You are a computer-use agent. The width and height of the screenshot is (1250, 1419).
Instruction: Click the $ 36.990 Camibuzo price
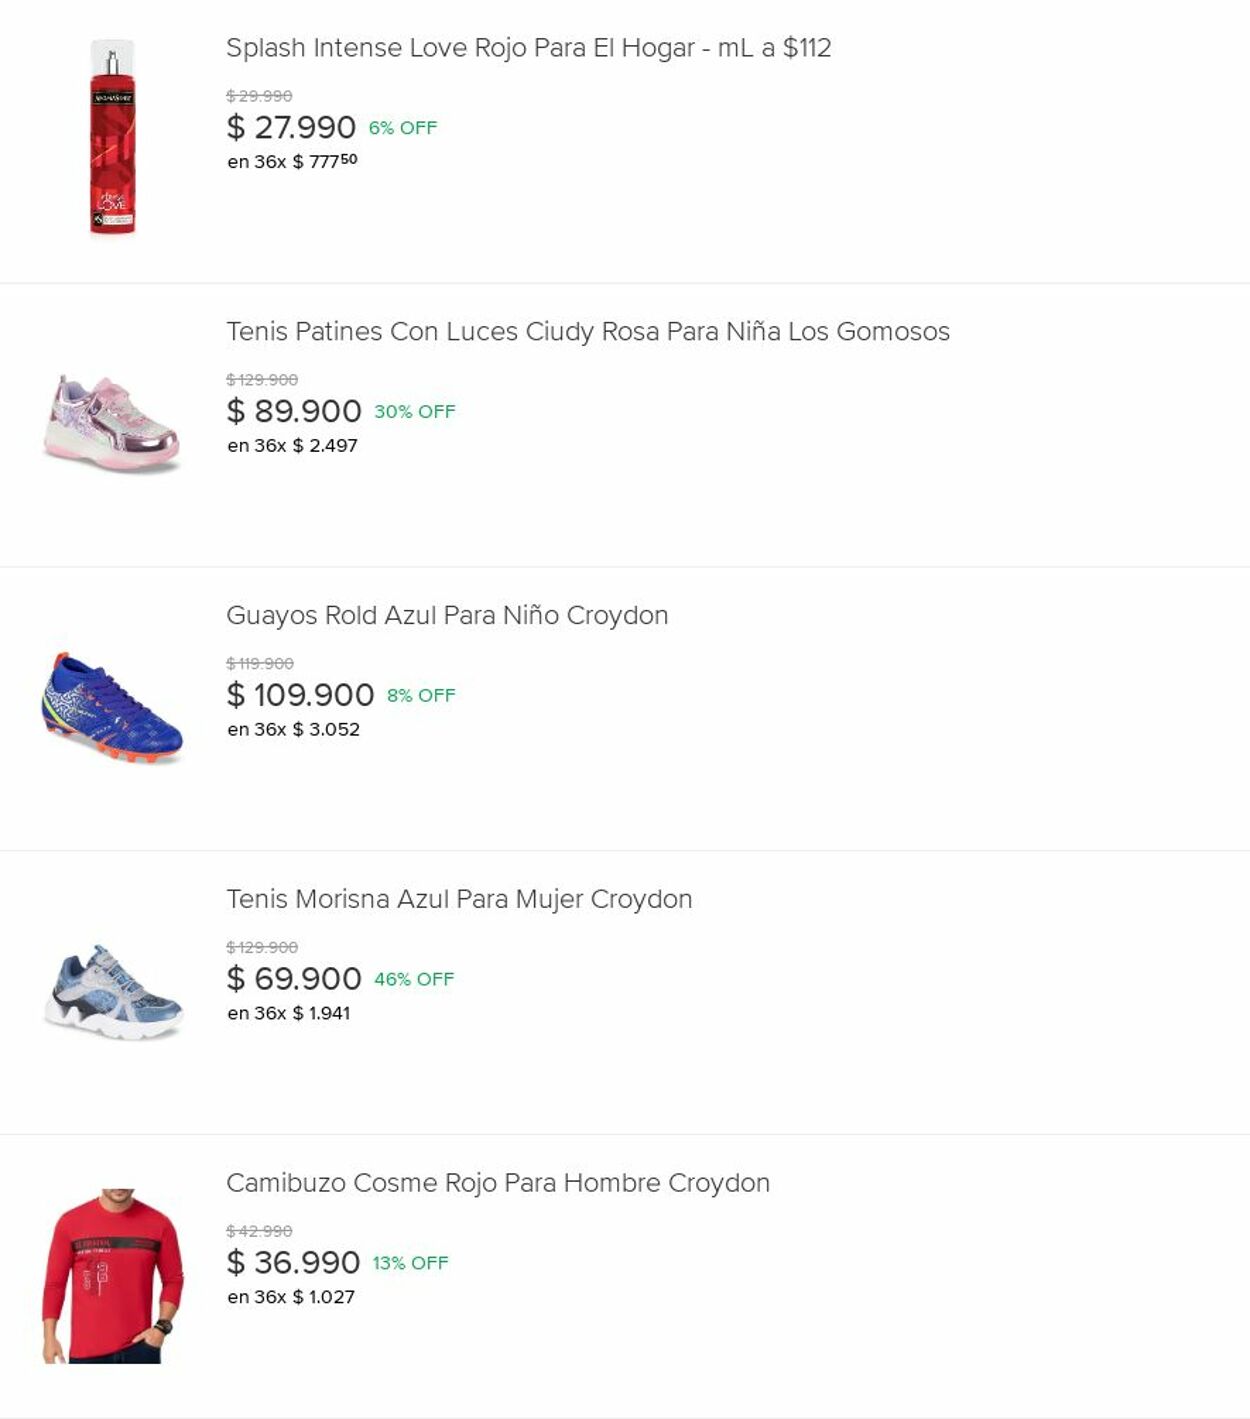(x=292, y=1264)
